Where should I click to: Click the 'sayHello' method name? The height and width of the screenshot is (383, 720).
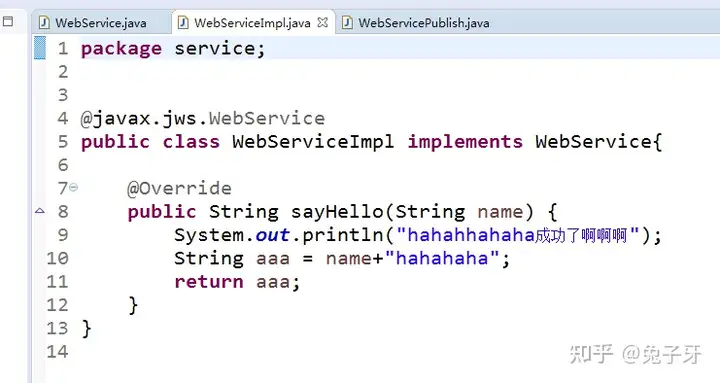point(337,212)
